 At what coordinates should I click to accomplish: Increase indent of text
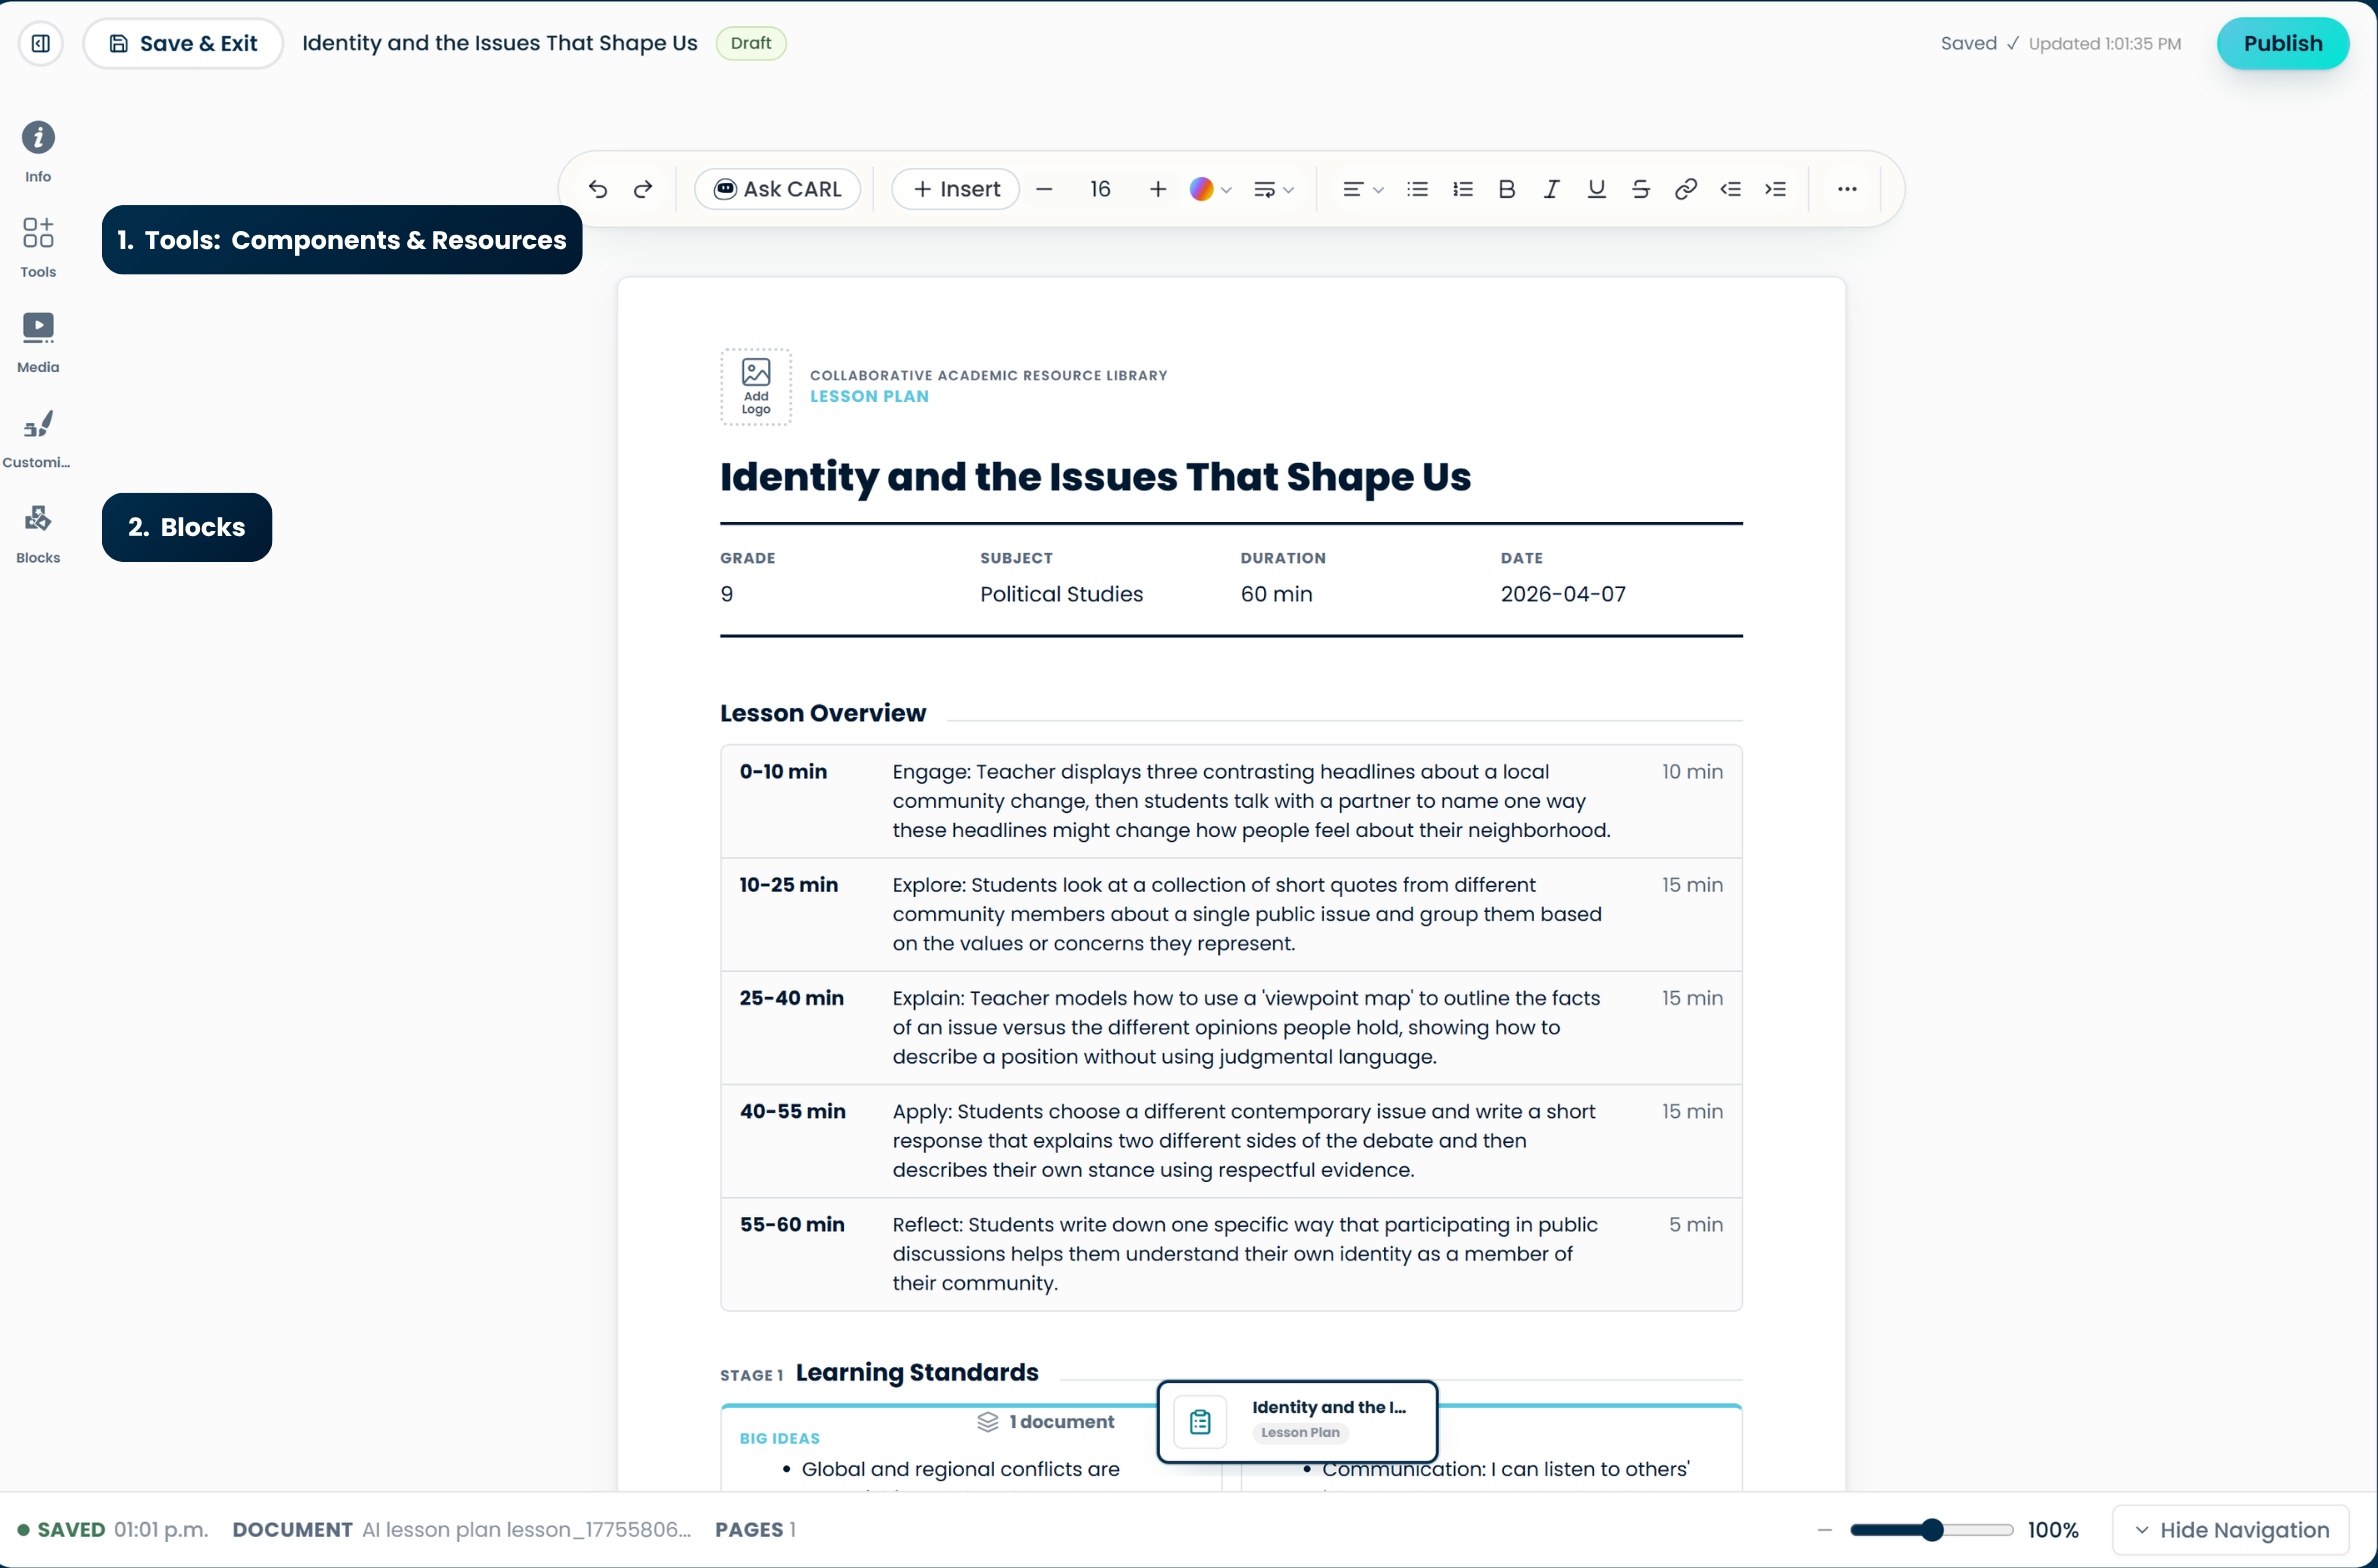pos(1776,189)
